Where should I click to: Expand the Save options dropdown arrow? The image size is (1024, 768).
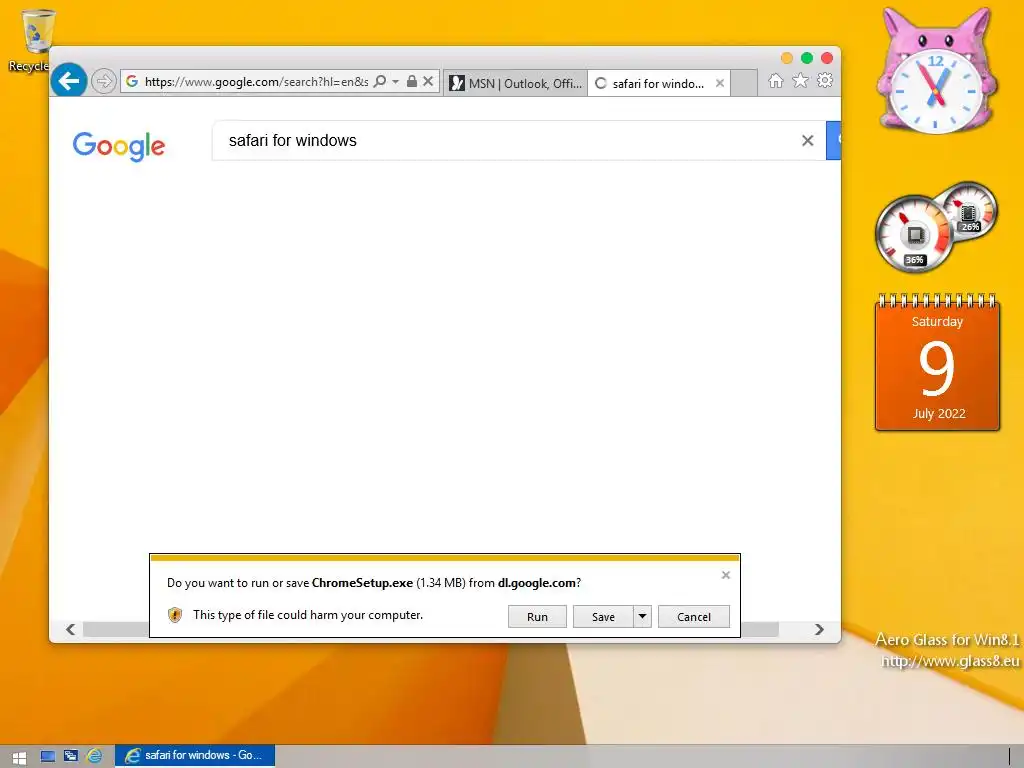tap(643, 616)
